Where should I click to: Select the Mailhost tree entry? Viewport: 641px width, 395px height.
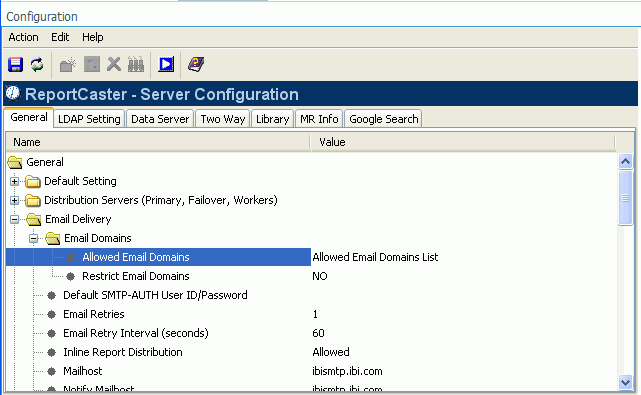coord(83,371)
